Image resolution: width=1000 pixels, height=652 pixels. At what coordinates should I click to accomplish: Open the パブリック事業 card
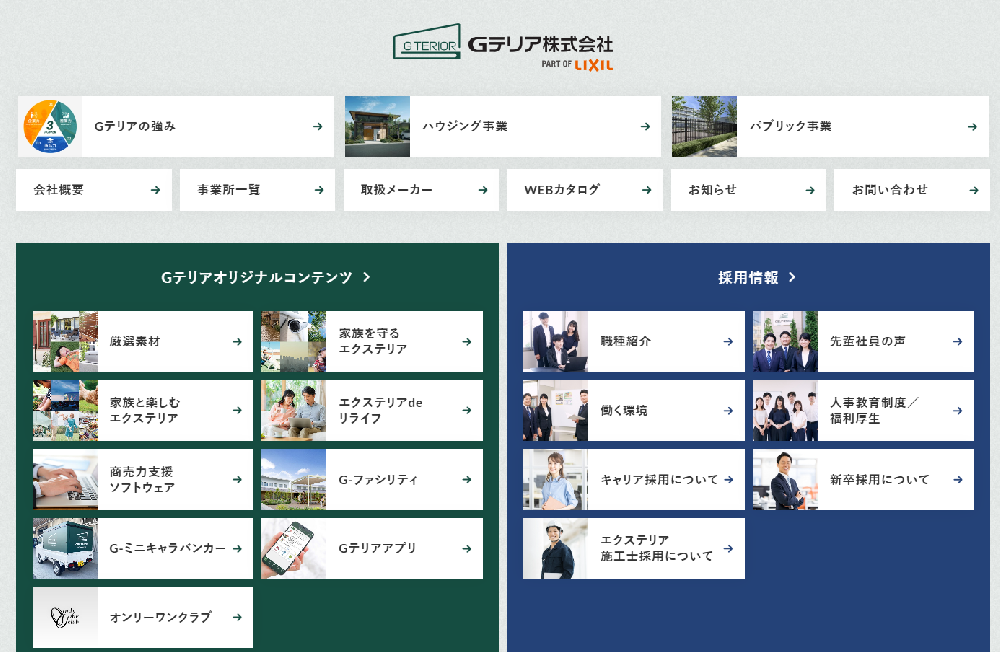(x=830, y=126)
